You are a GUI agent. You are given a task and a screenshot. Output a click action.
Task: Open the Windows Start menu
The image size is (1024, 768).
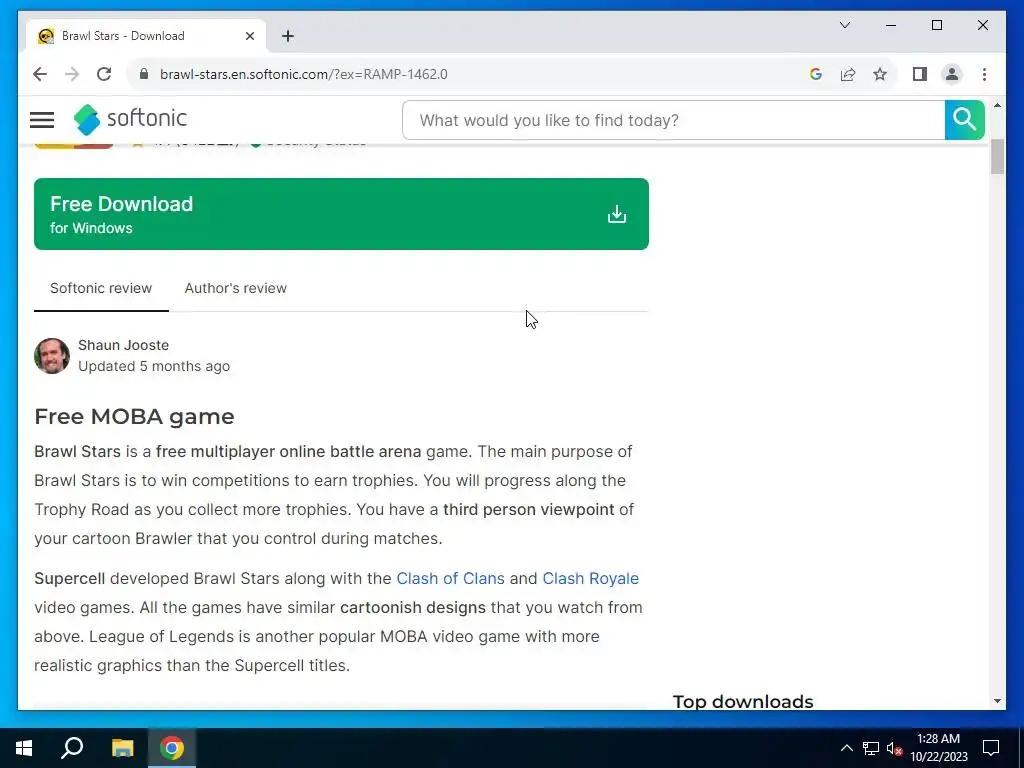[24, 748]
